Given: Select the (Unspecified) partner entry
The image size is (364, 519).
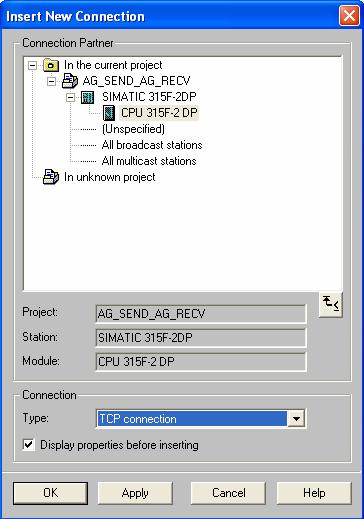Looking at the screenshot, I should (133, 129).
